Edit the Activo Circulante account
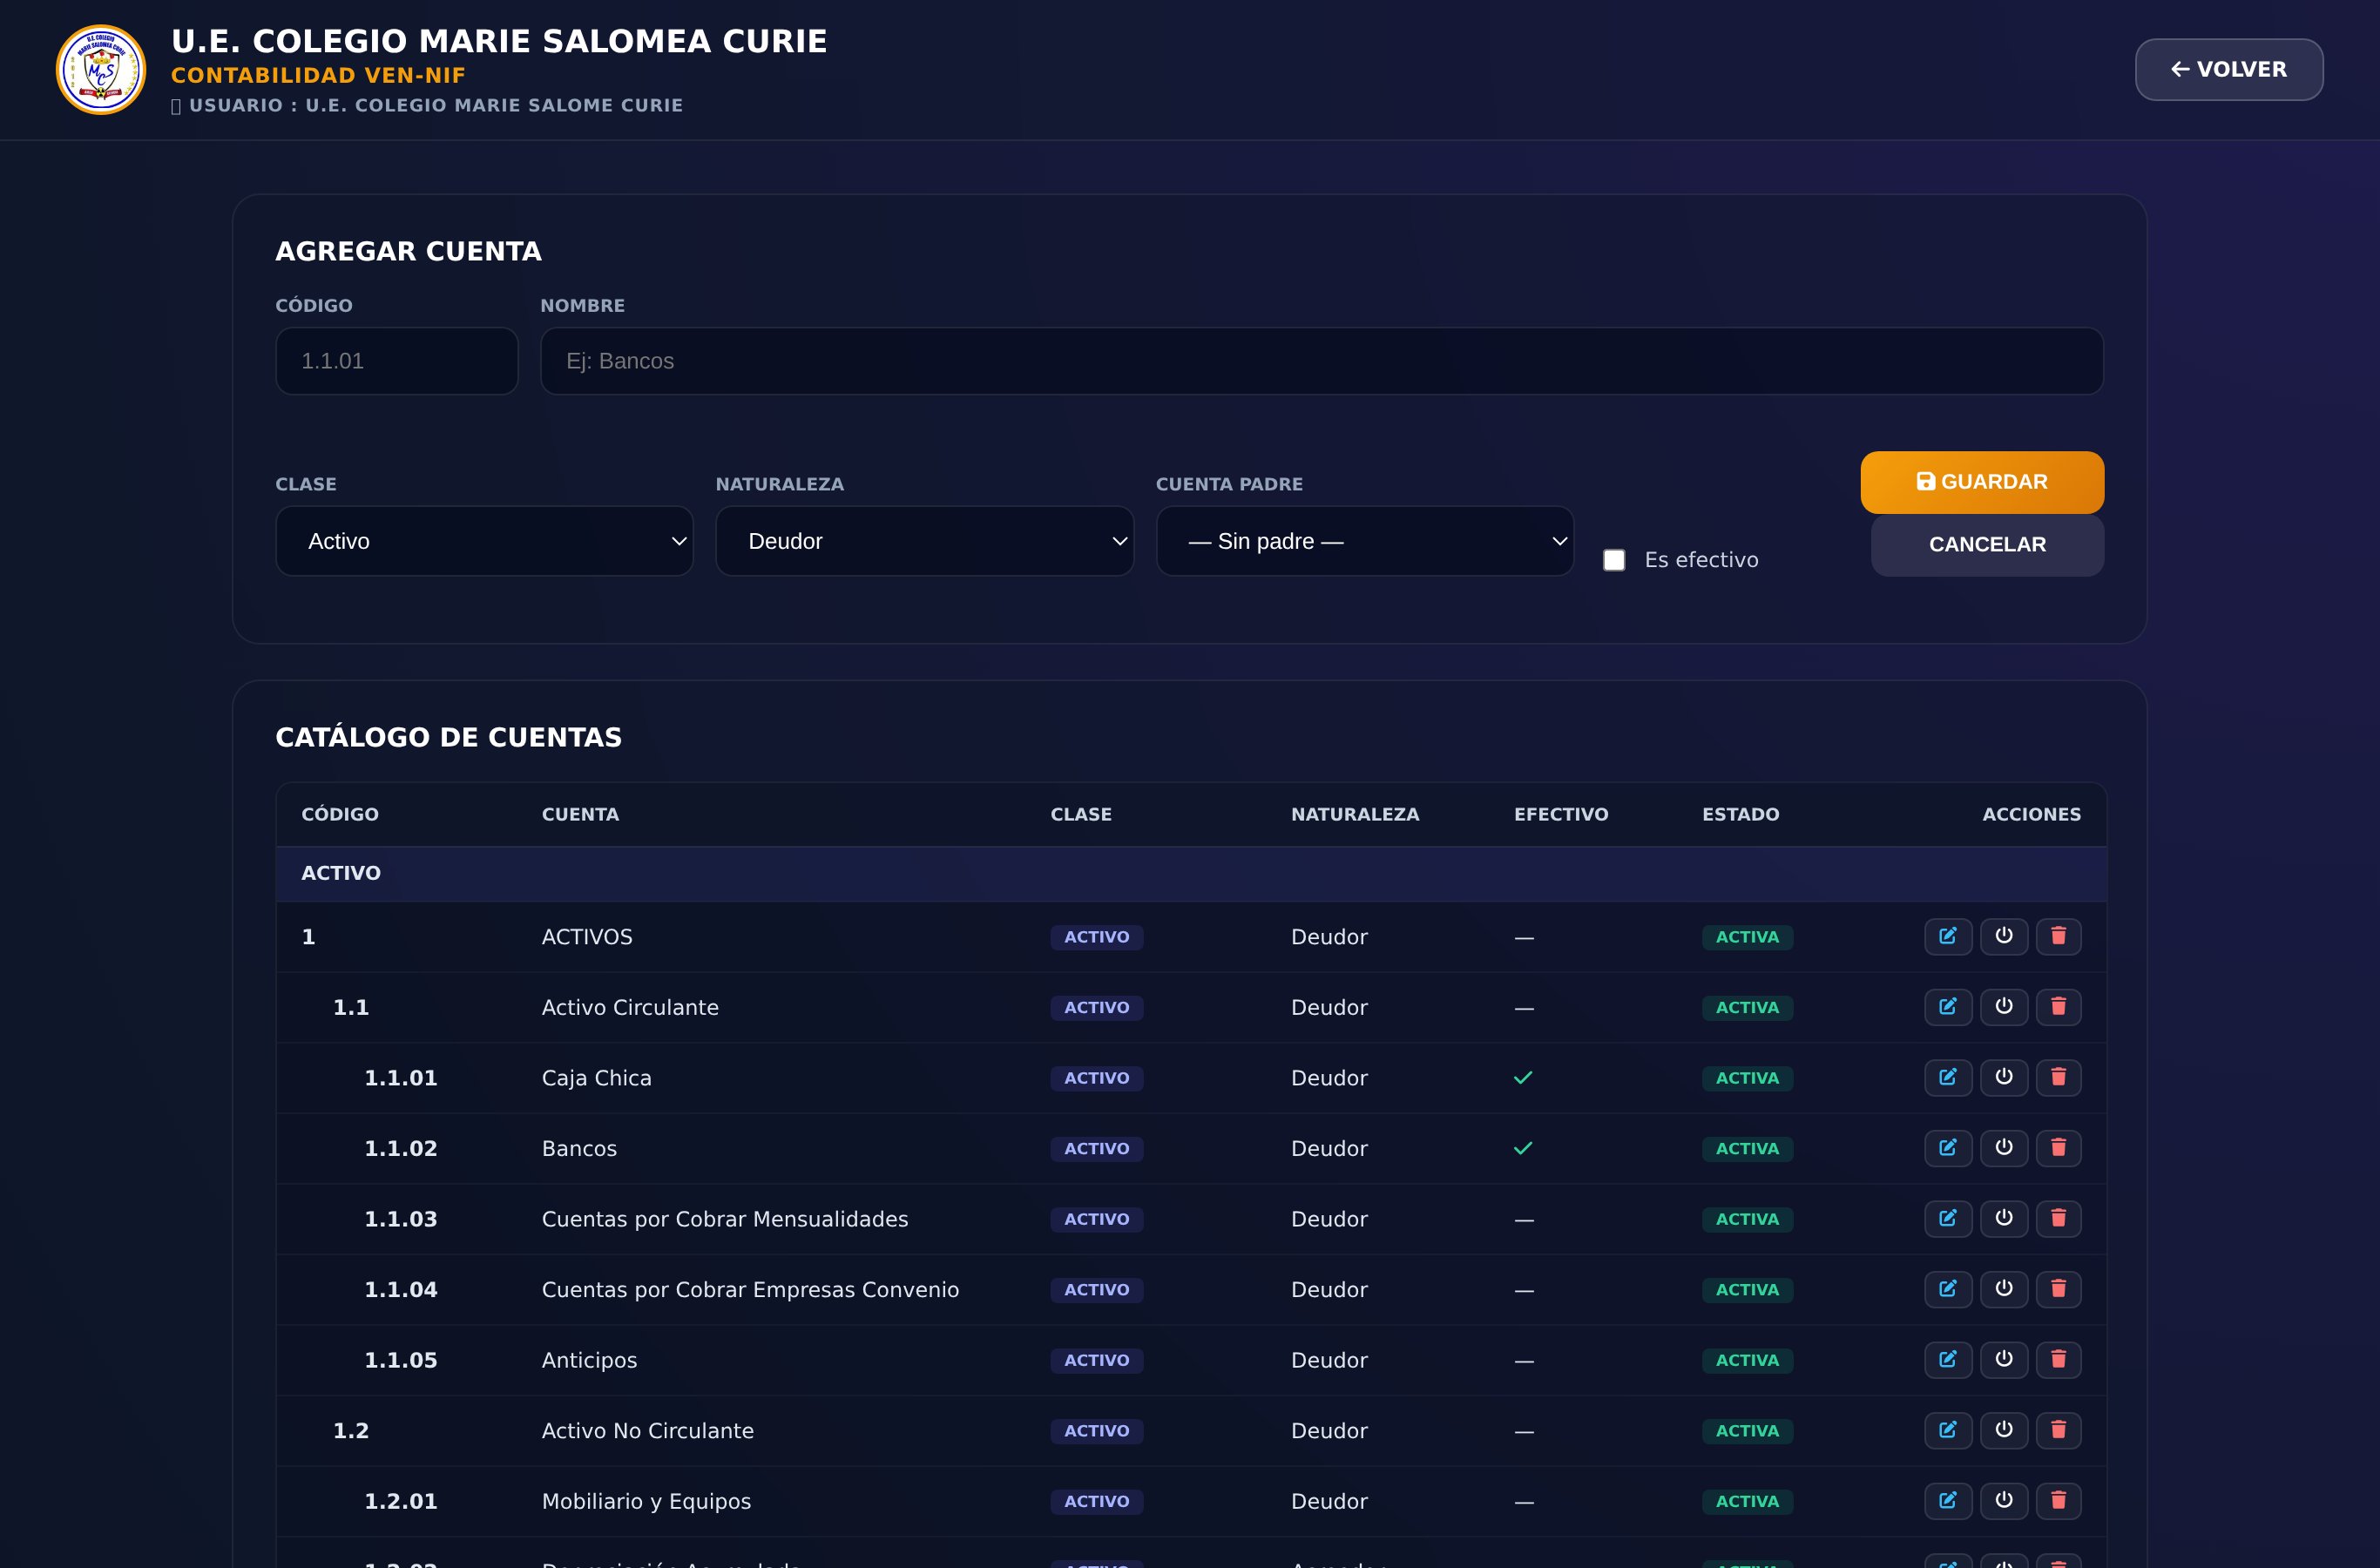 click(1948, 1007)
